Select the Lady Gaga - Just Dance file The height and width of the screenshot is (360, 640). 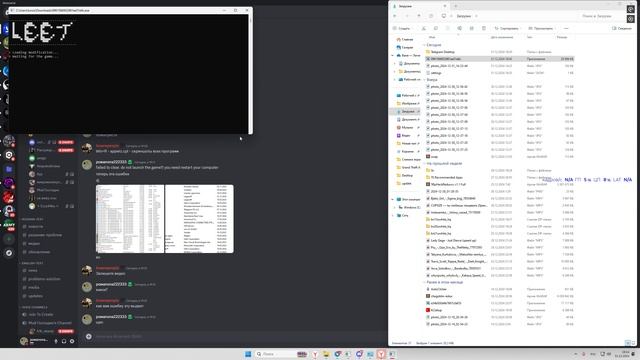(x=500, y=240)
